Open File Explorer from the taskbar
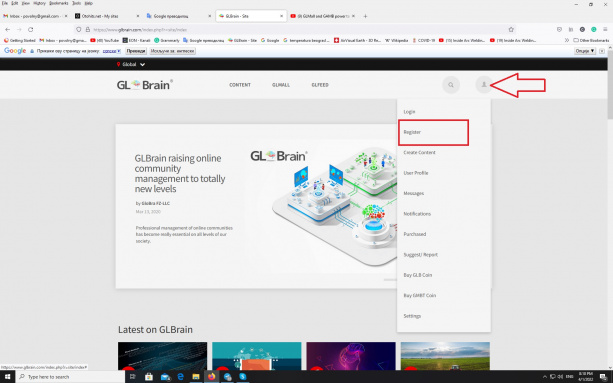613x383 pixels. pyautogui.click(x=196, y=377)
